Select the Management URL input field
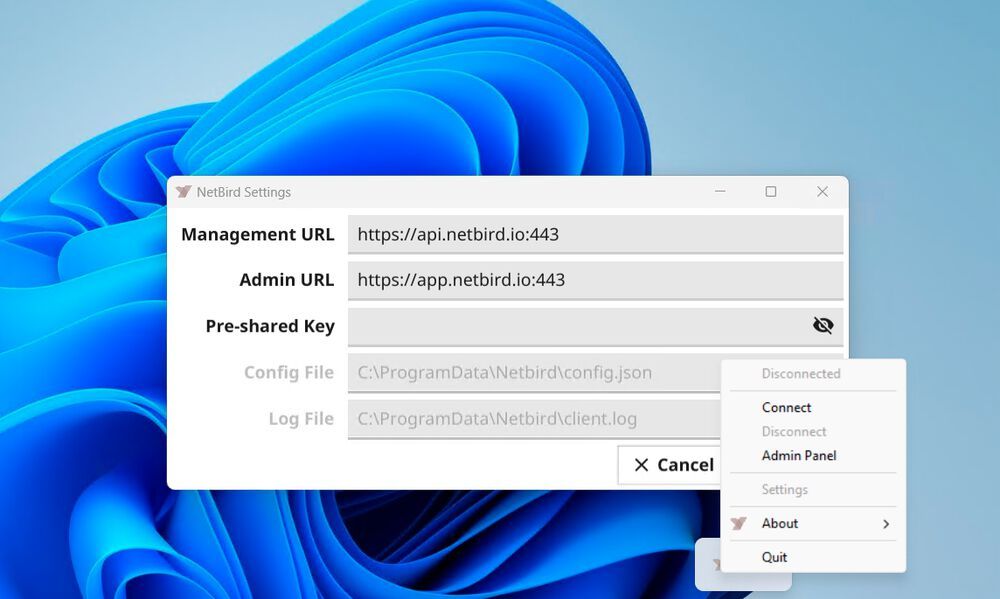 pyautogui.click(x=594, y=234)
